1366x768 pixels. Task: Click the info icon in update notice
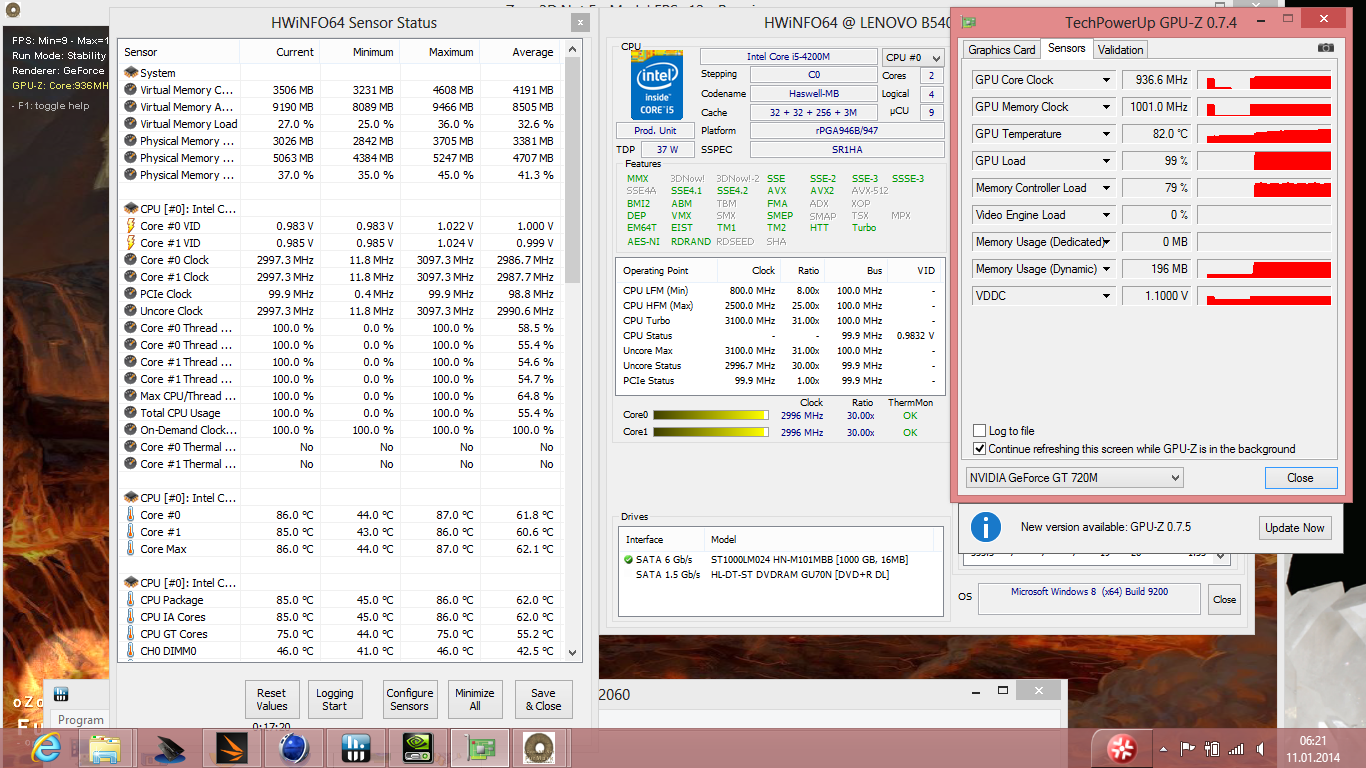tap(986, 527)
